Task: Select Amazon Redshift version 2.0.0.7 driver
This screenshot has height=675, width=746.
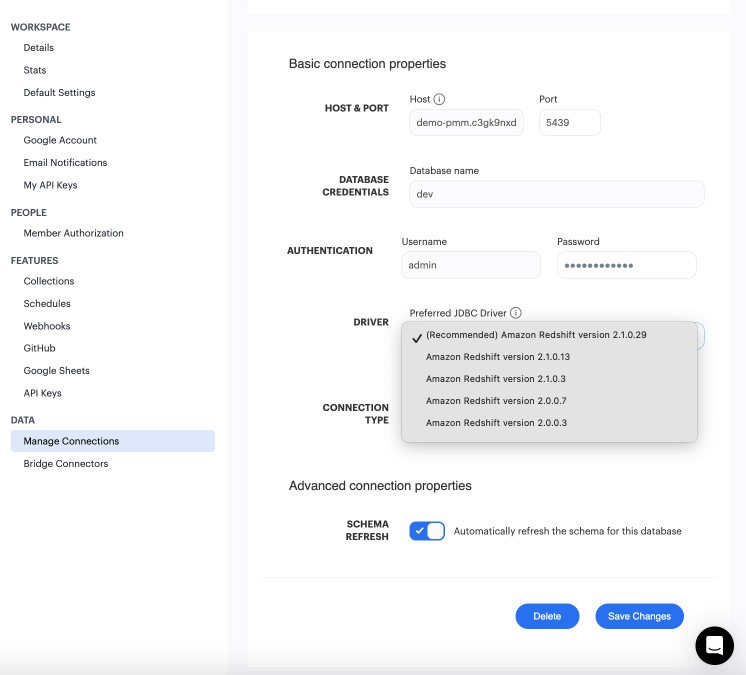Action: [495, 401]
